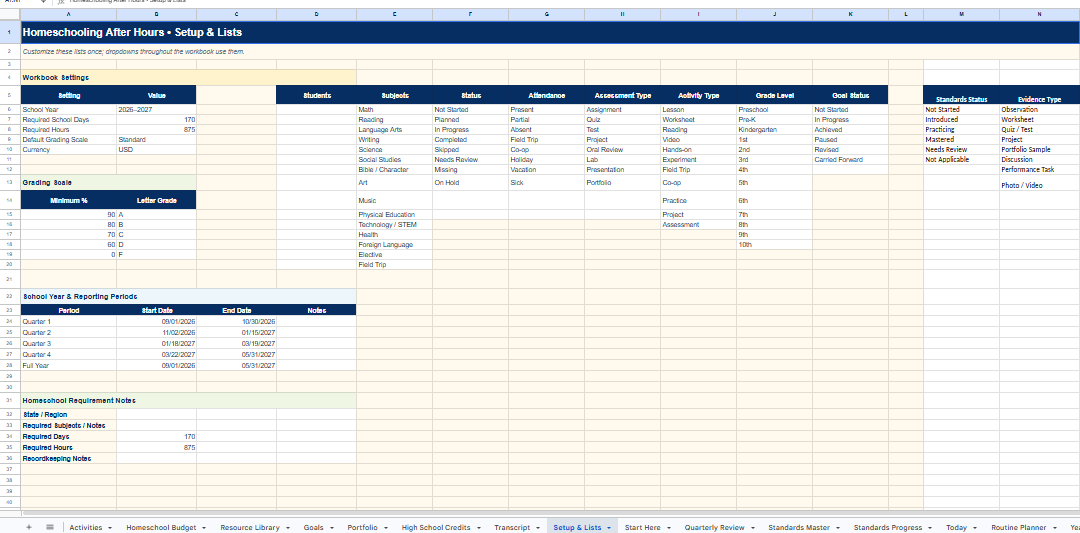
Task: Open the Setup & Lists tab dropdown arrow
Action: 609,528
